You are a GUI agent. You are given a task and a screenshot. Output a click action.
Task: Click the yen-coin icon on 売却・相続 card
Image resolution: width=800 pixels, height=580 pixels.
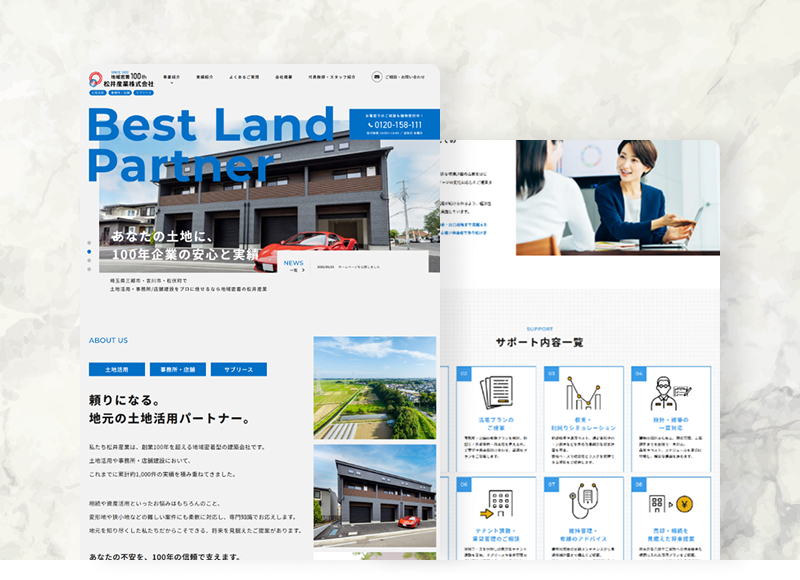[685, 505]
